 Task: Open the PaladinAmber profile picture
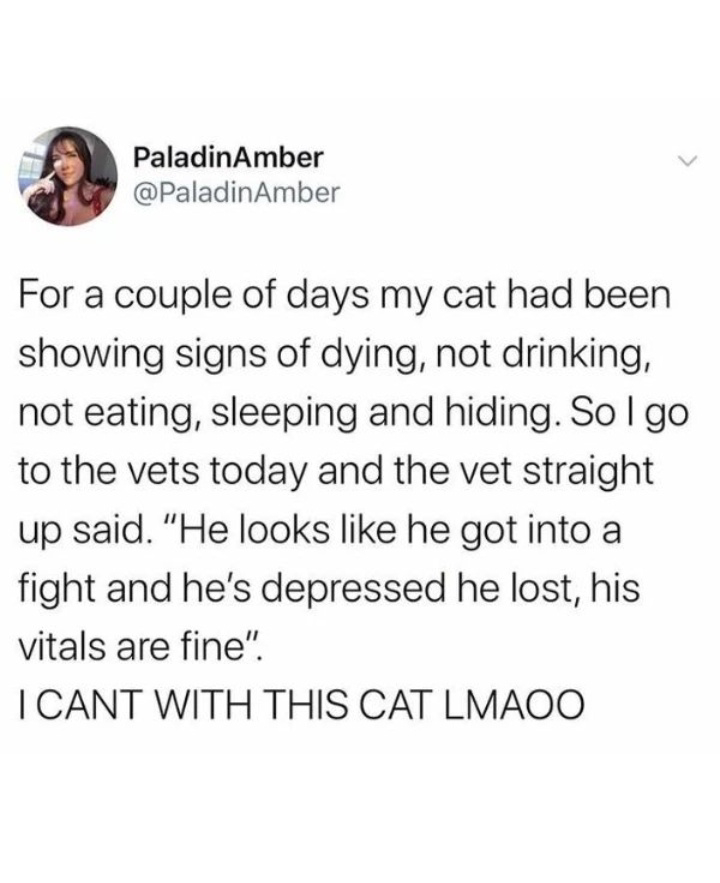pyautogui.click(x=69, y=176)
